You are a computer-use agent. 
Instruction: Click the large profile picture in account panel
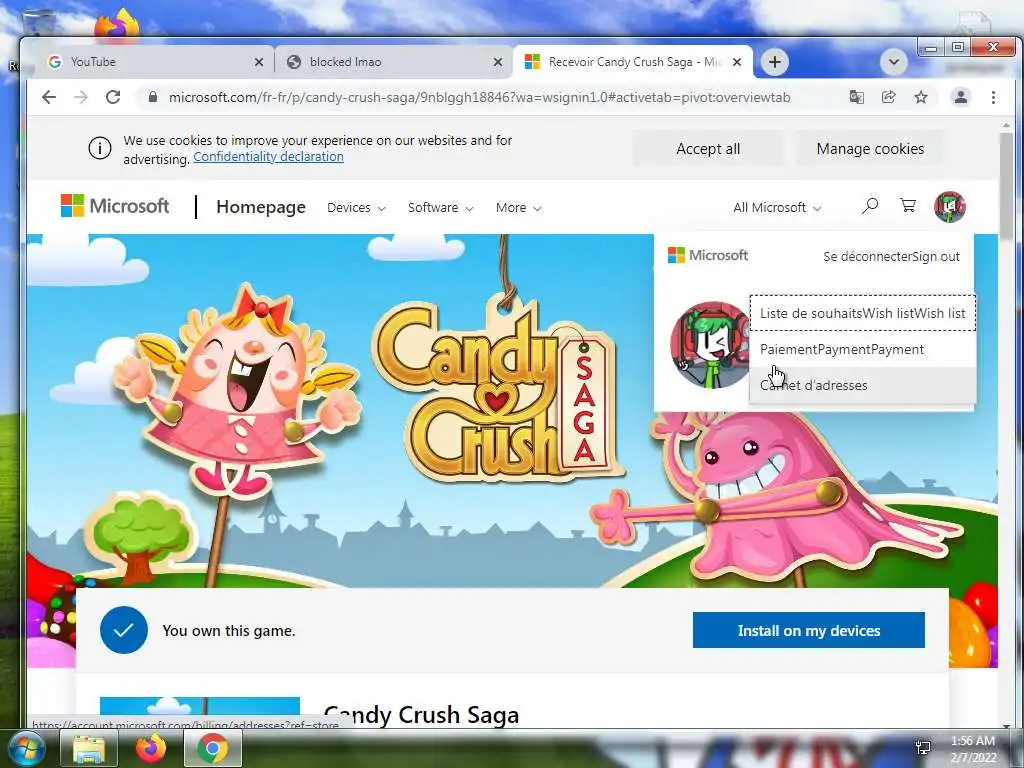[x=711, y=345]
